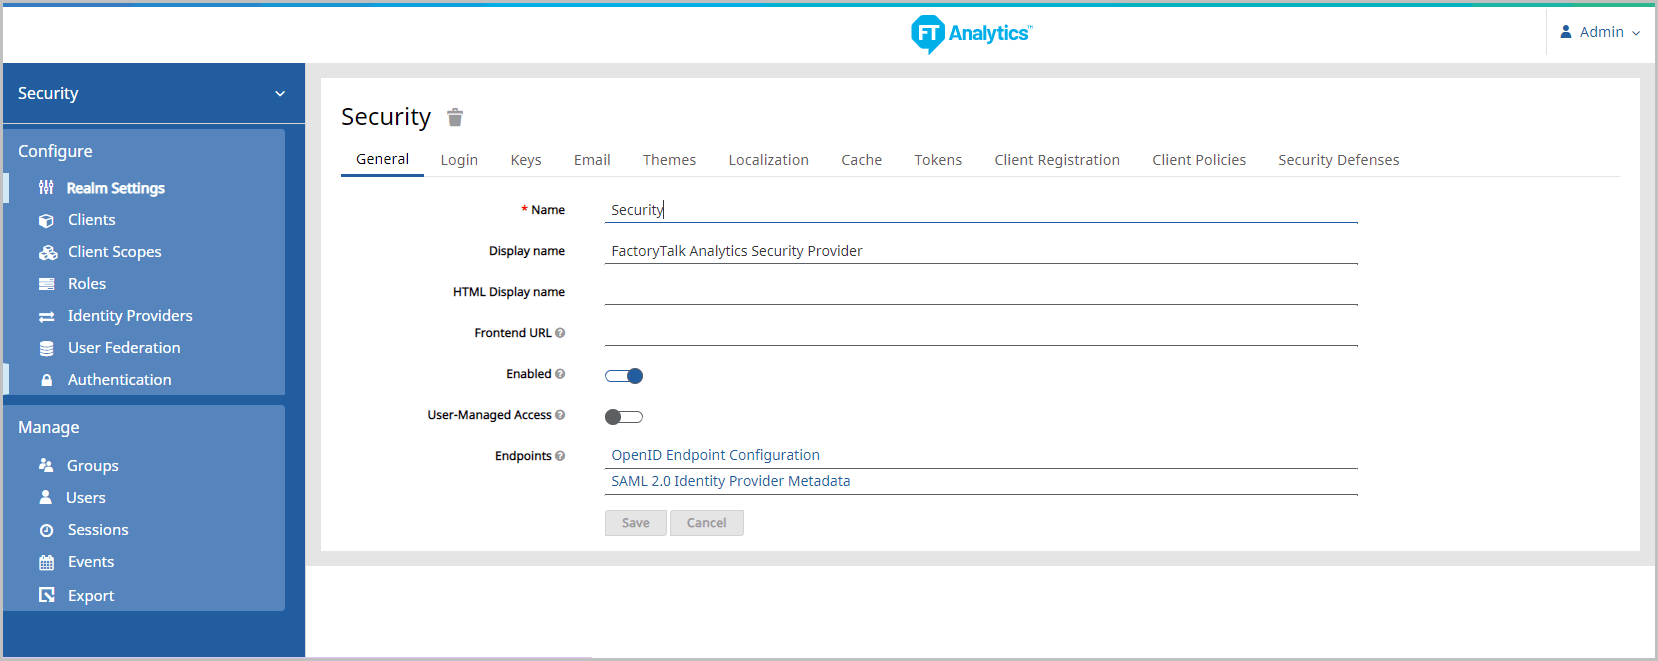Click the help icon beside Frontend URL
The height and width of the screenshot is (661, 1658).
tap(560, 333)
